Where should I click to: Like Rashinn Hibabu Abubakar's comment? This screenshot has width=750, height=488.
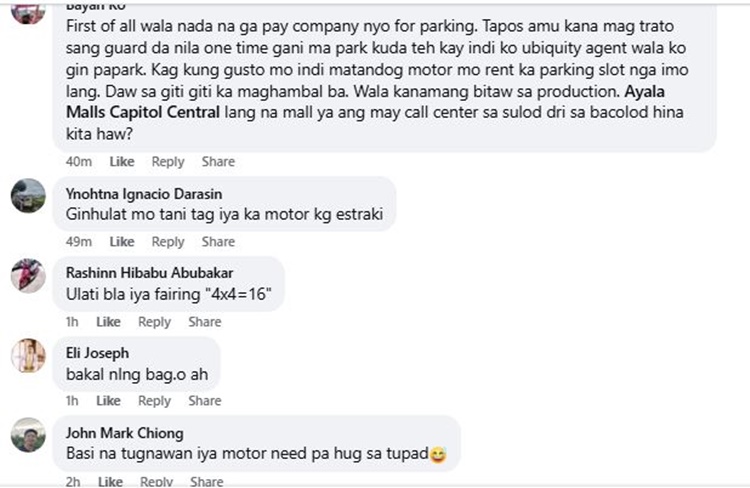pos(108,322)
